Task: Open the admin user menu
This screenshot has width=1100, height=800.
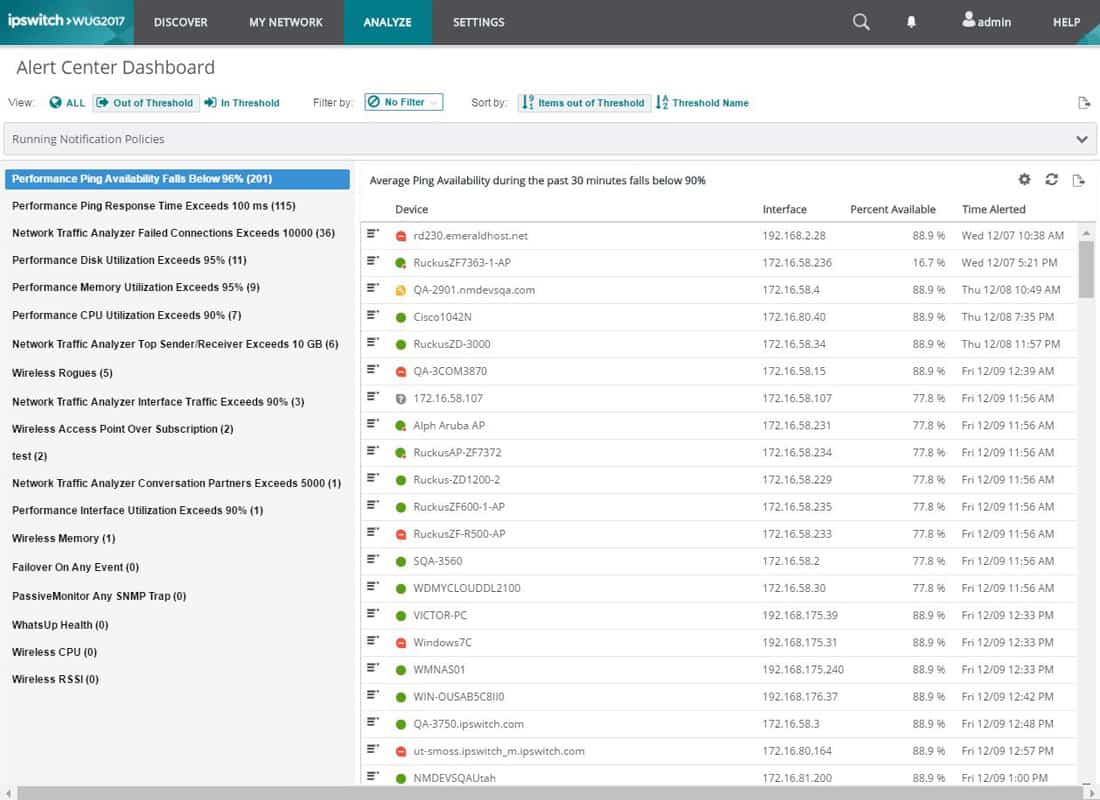Action: (x=986, y=21)
